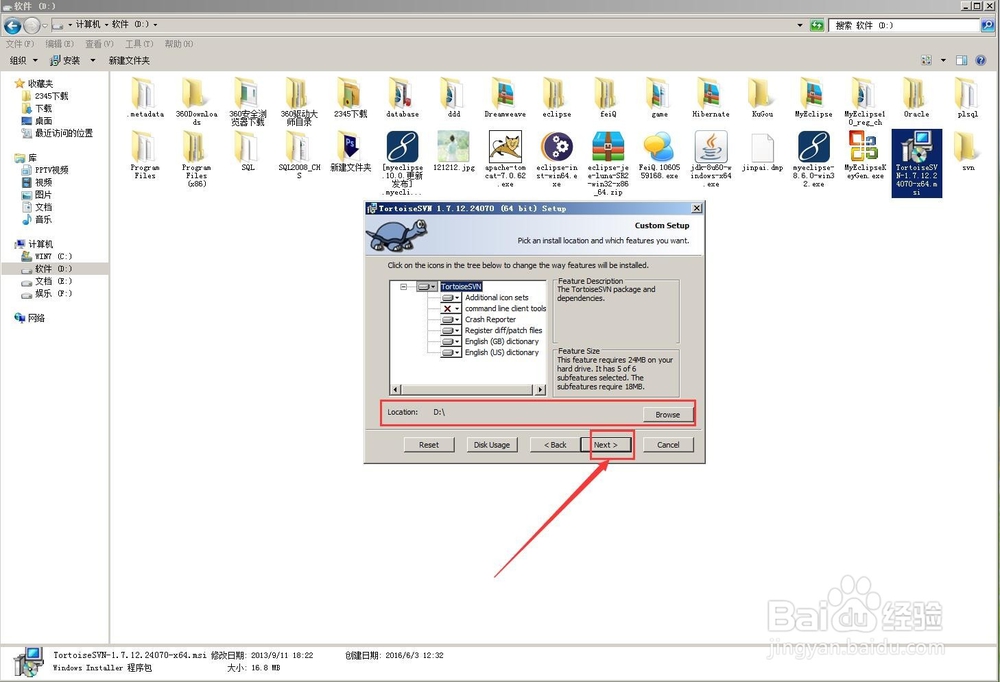
Task: Click Next in the setup wizard
Action: pos(606,445)
